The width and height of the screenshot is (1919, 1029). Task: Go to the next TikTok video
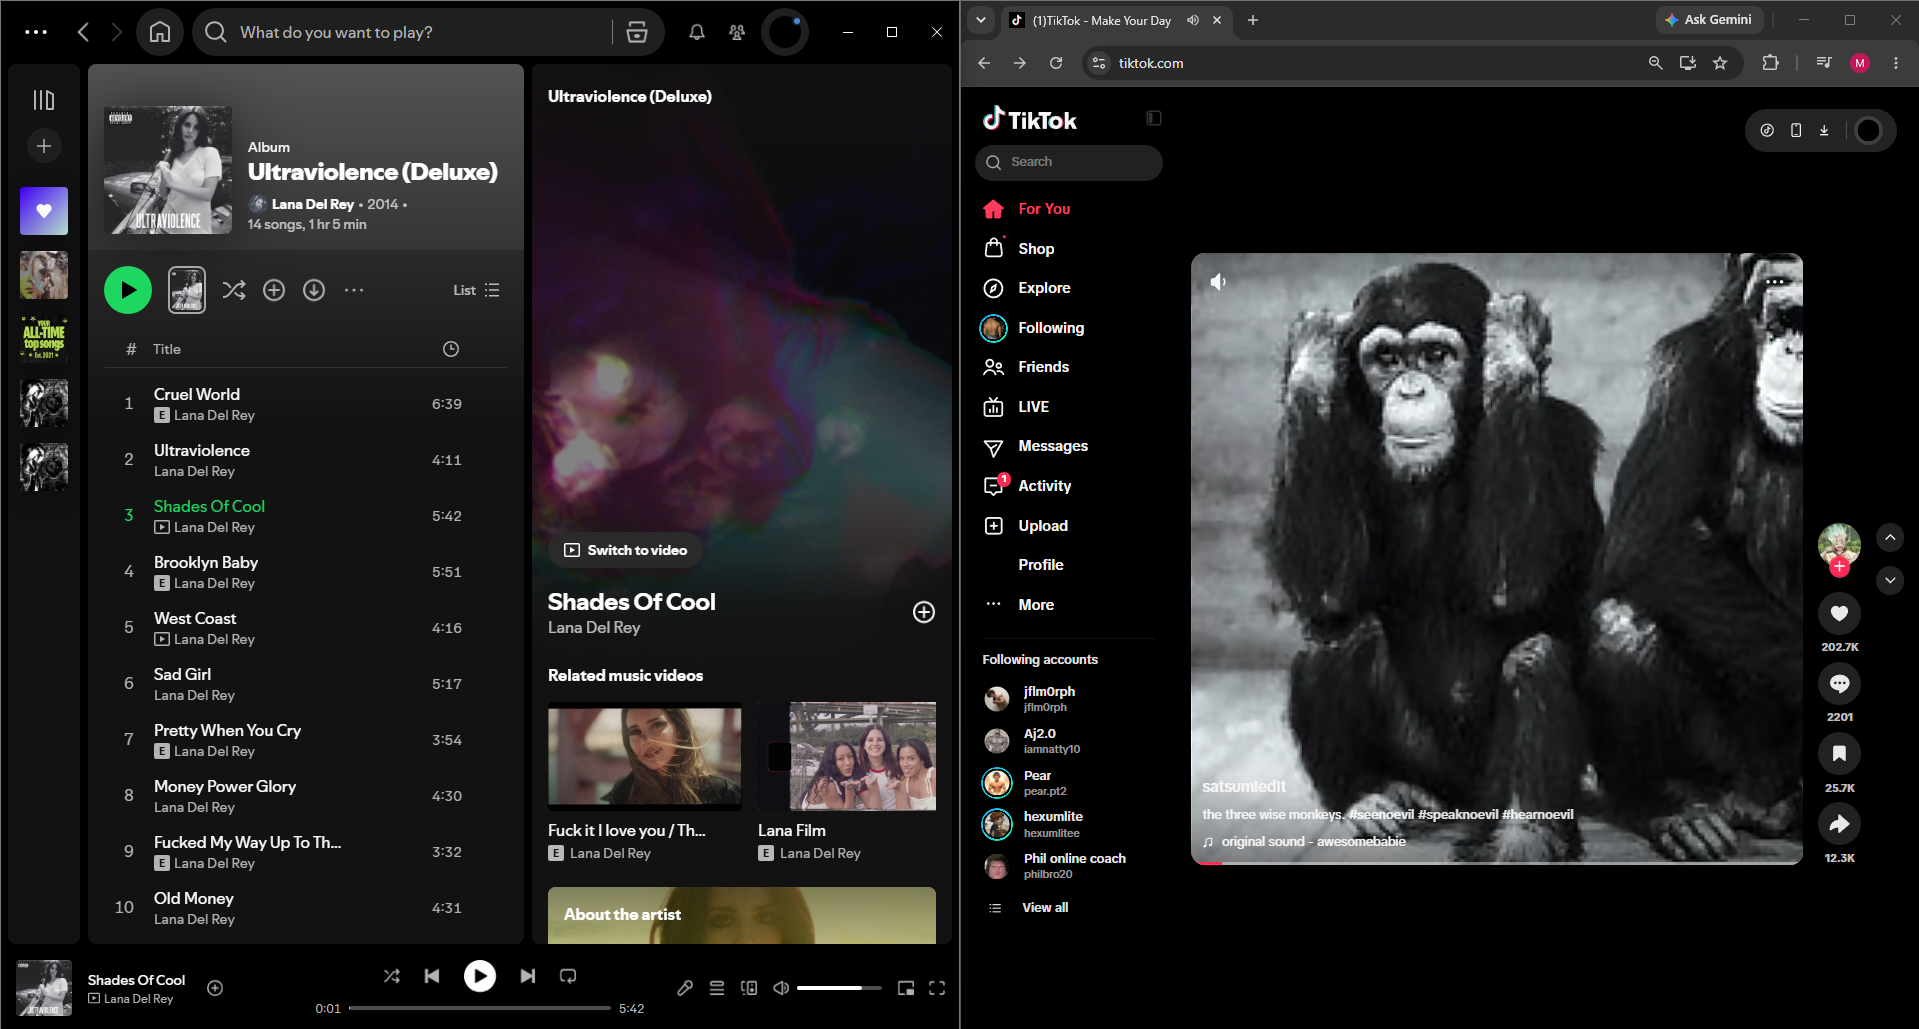click(x=1890, y=579)
